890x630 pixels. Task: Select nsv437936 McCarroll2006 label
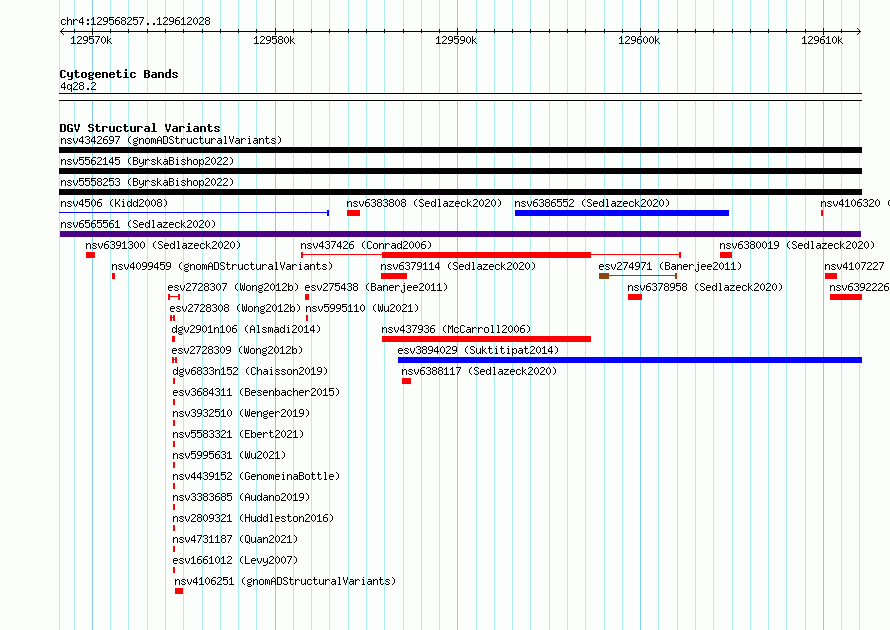(x=456, y=329)
